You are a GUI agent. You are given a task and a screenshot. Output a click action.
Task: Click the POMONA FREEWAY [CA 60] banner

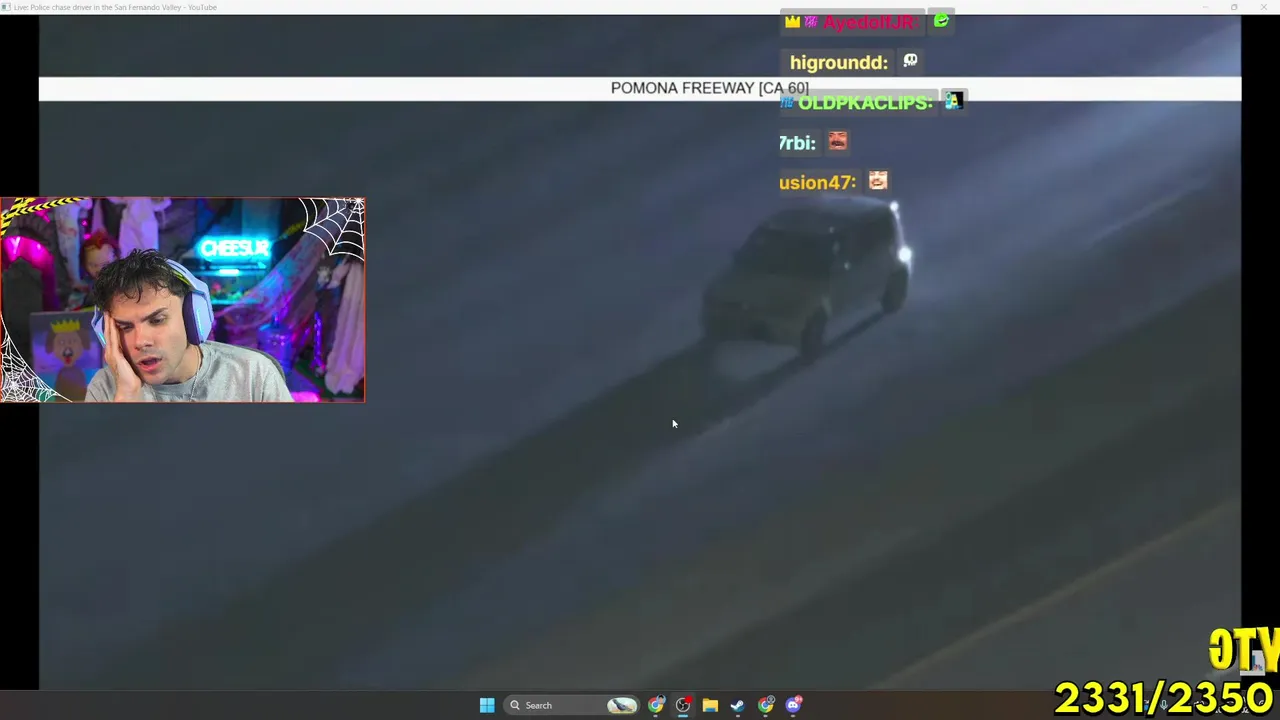[640, 88]
